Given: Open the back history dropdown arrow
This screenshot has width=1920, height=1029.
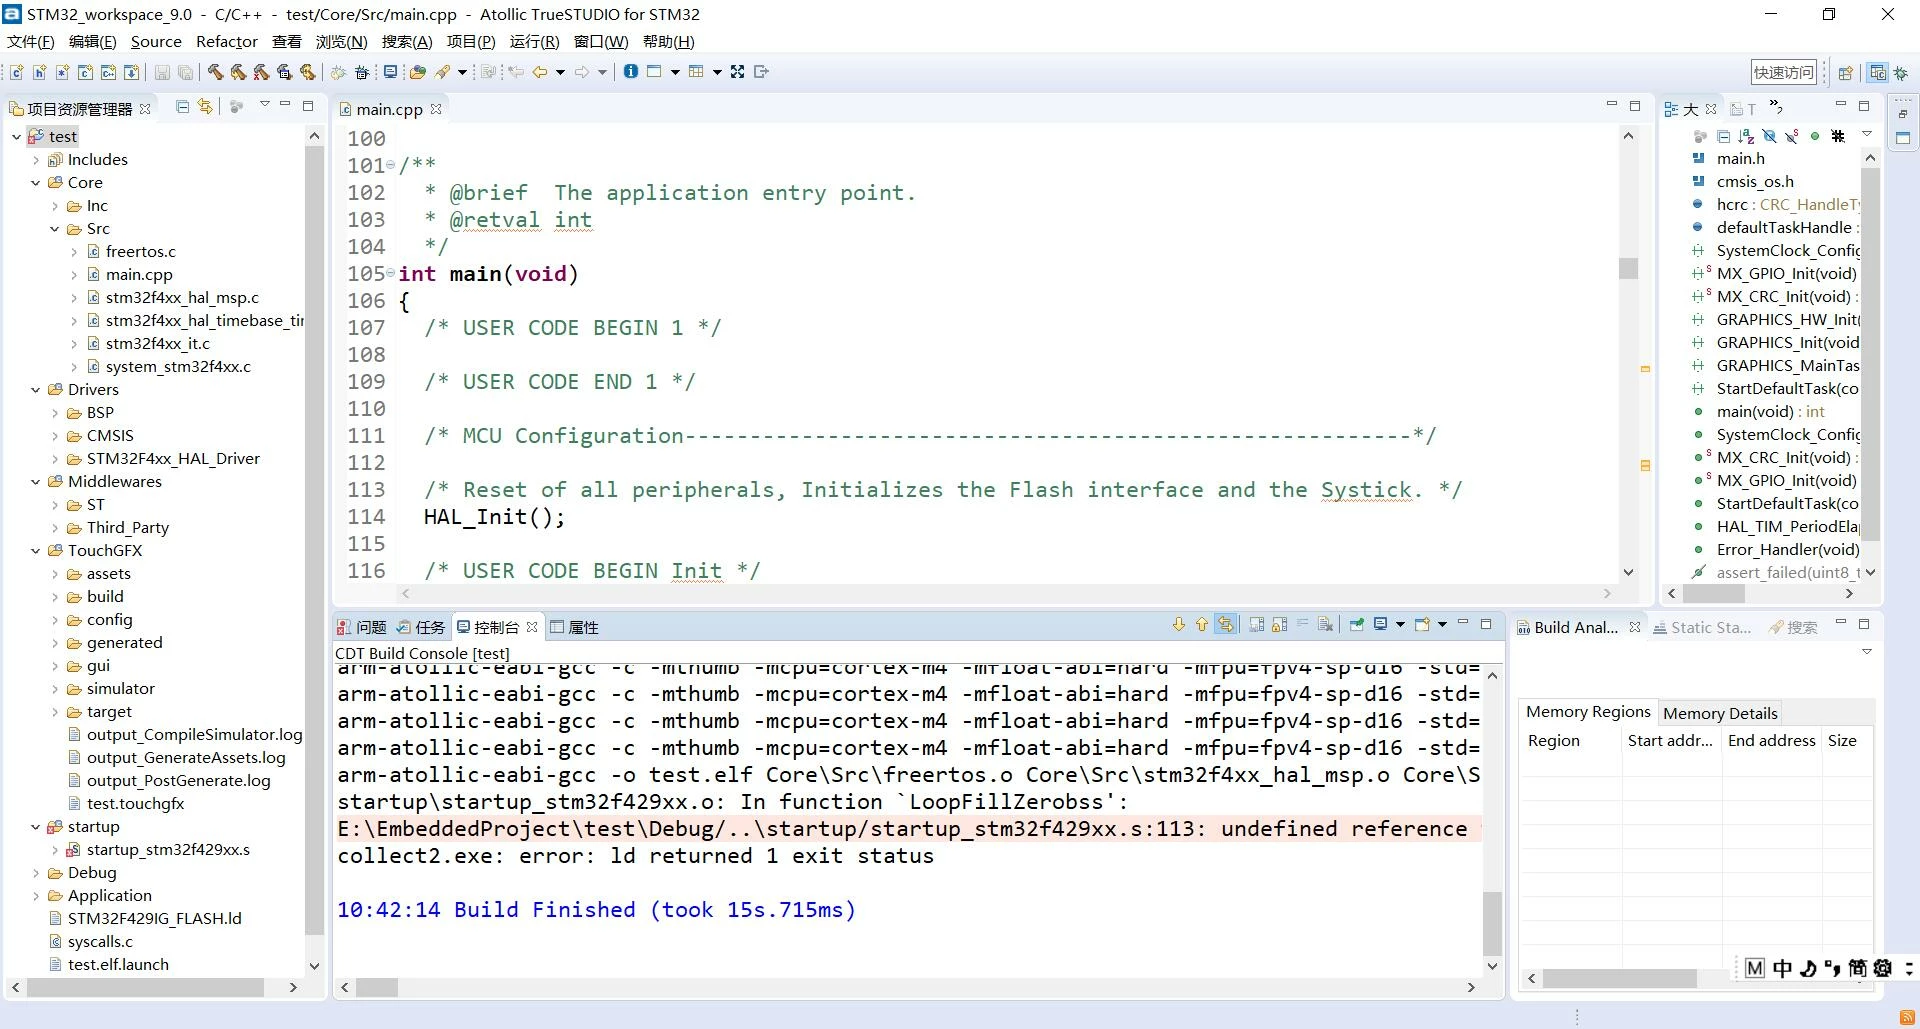Looking at the screenshot, I should 560,72.
